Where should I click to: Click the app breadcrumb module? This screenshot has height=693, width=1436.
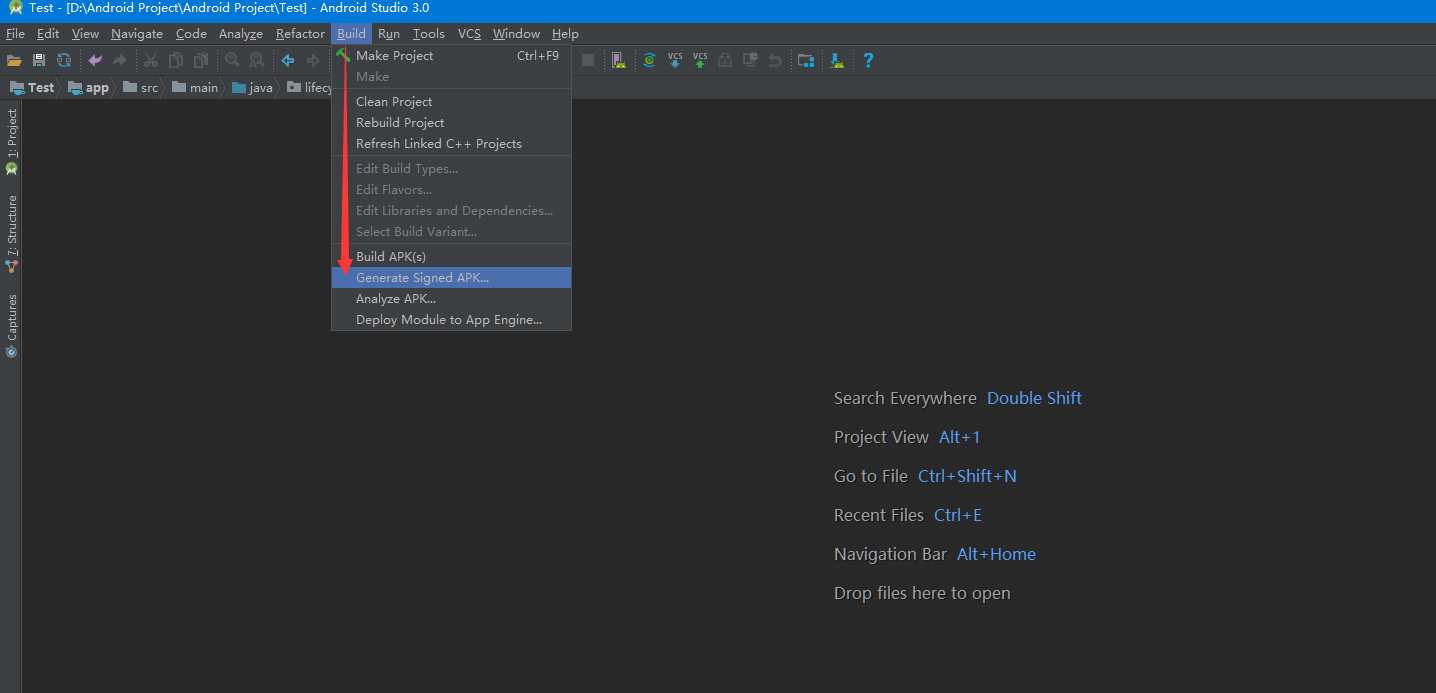point(88,88)
